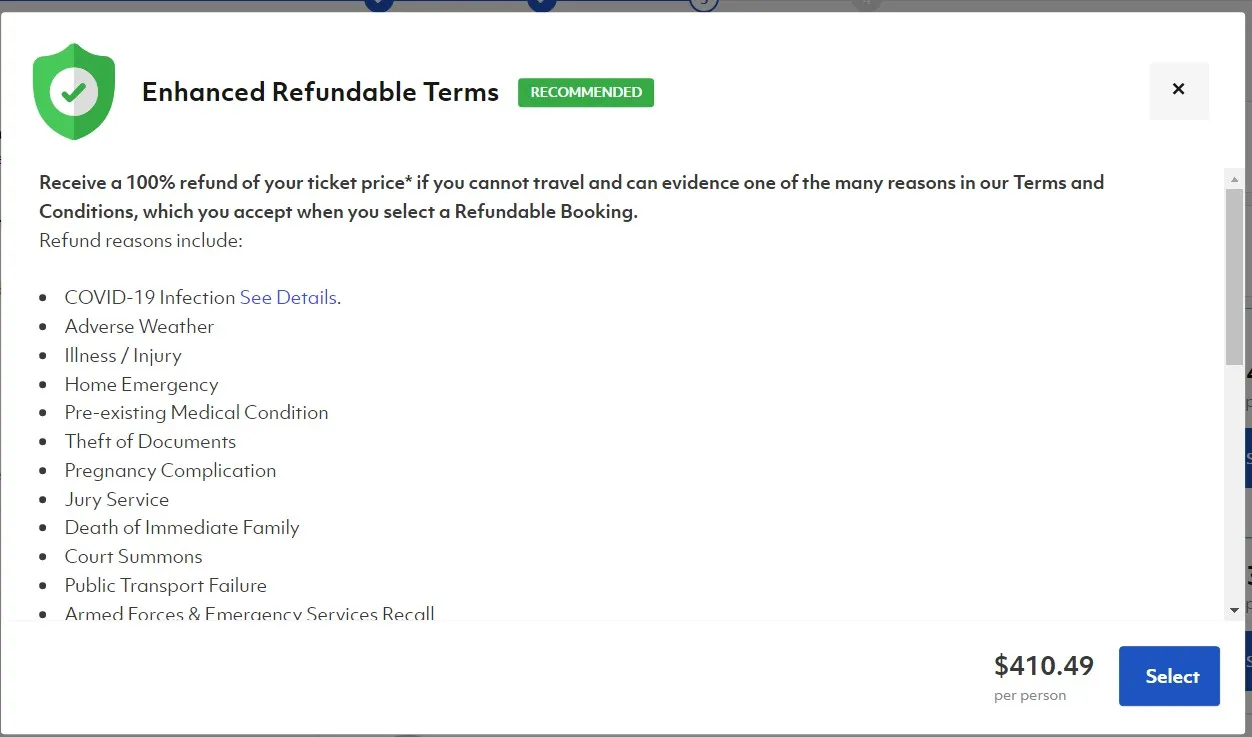Select the Jury Service list item
This screenshot has width=1252, height=737.
[117, 499]
